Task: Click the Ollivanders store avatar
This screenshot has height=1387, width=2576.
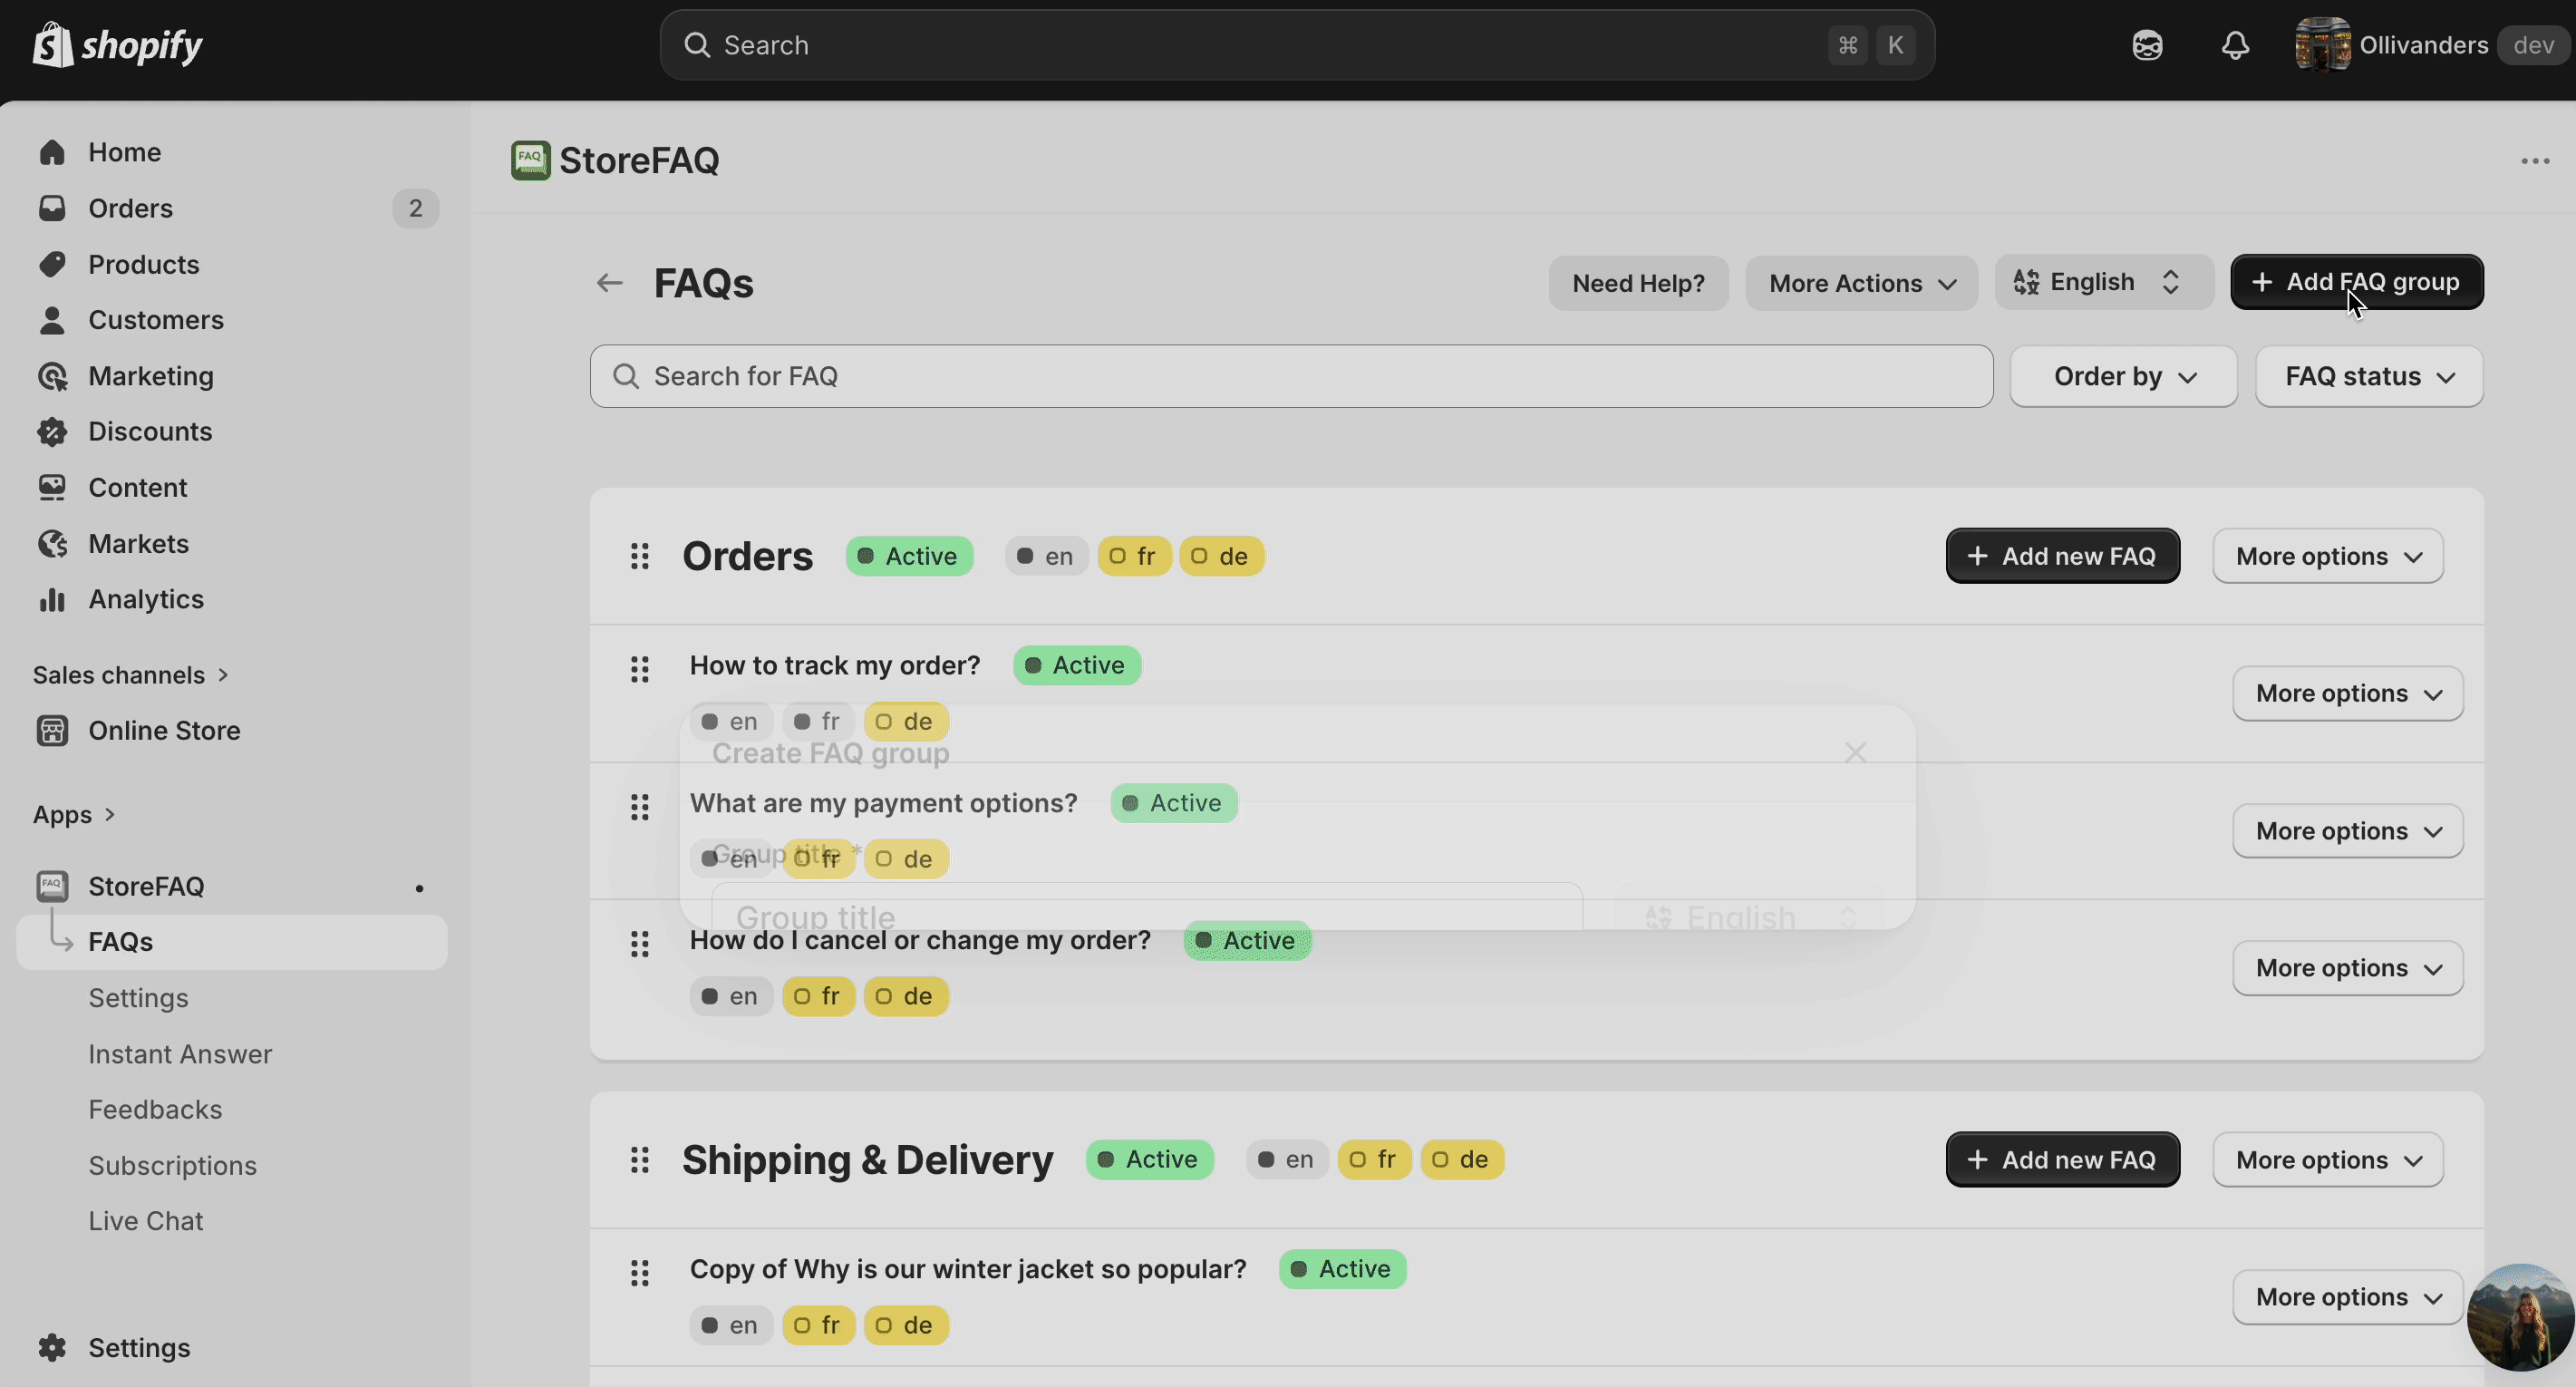Action: 2322,45
